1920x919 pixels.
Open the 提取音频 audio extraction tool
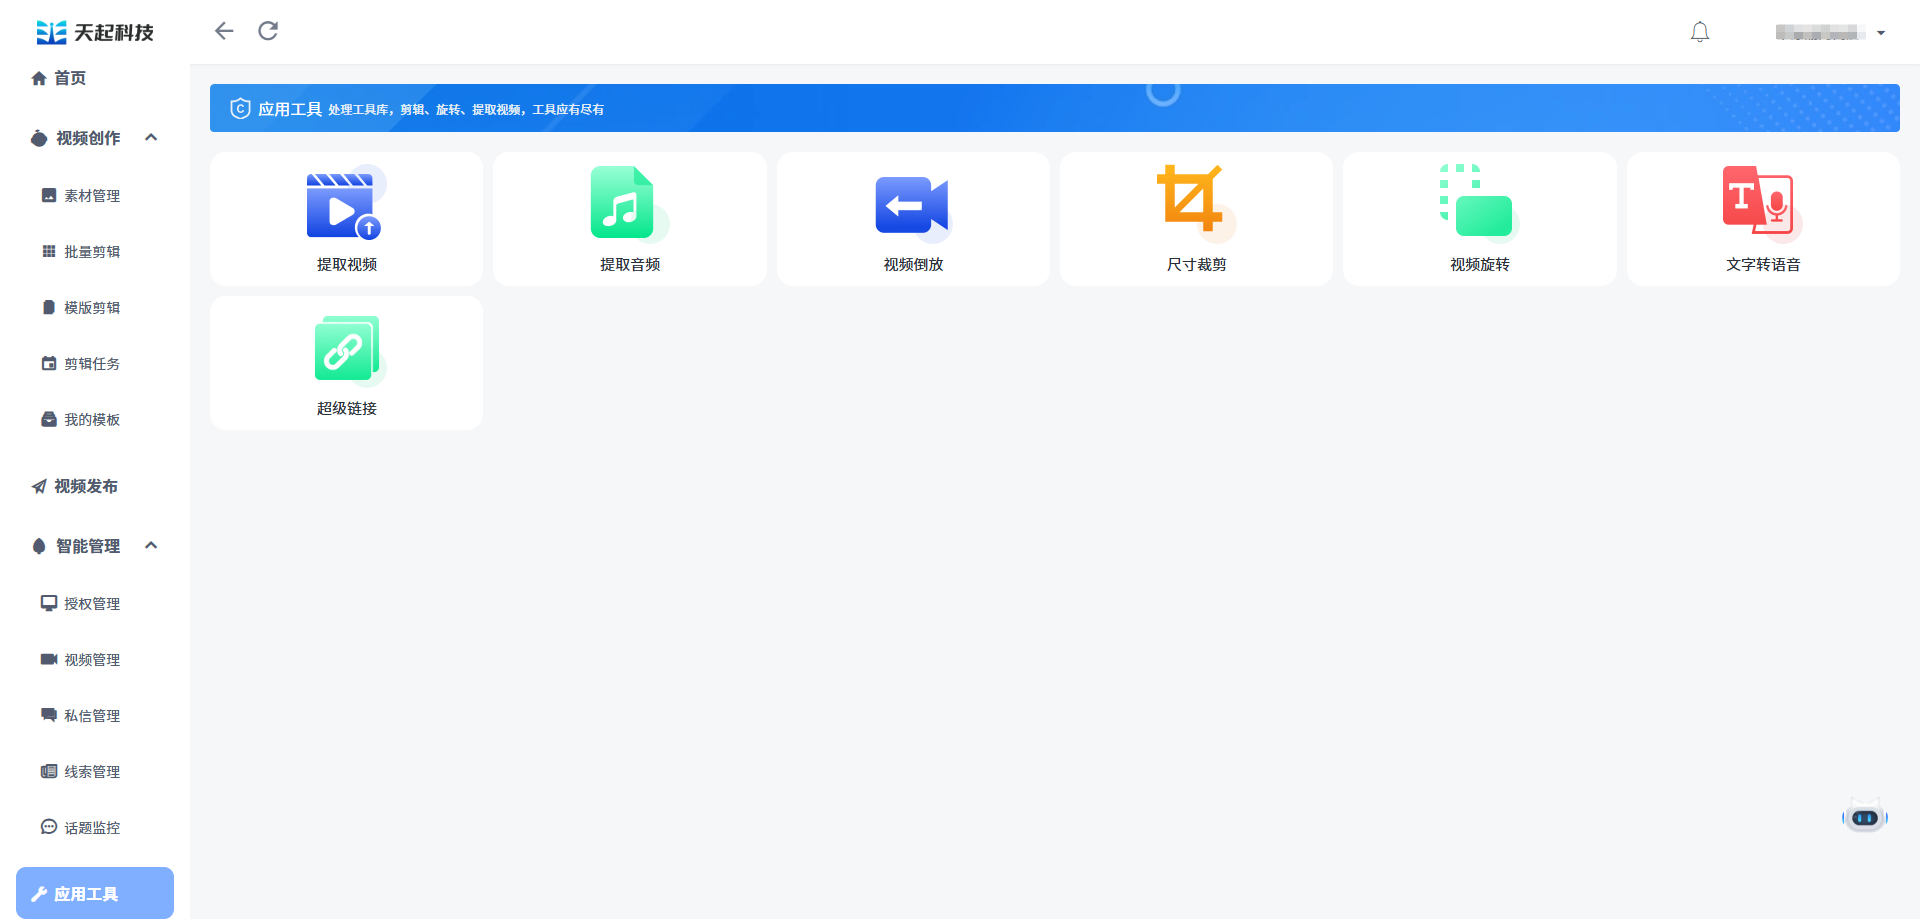[629, 219]
